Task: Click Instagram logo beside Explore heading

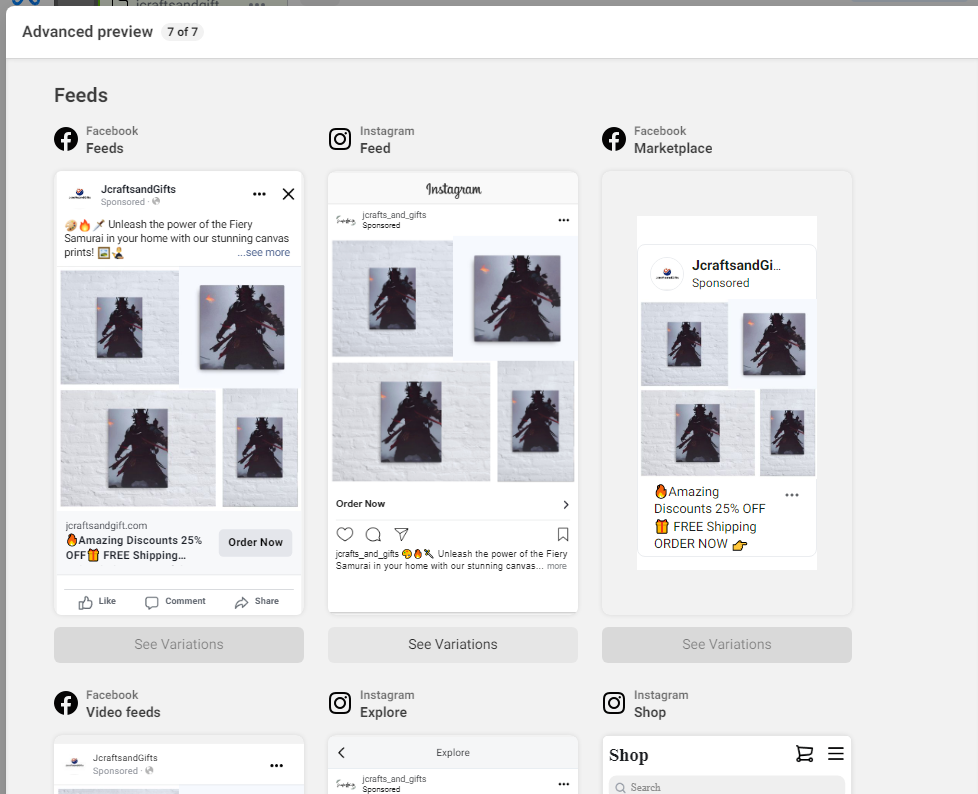Action: point(340,703)
